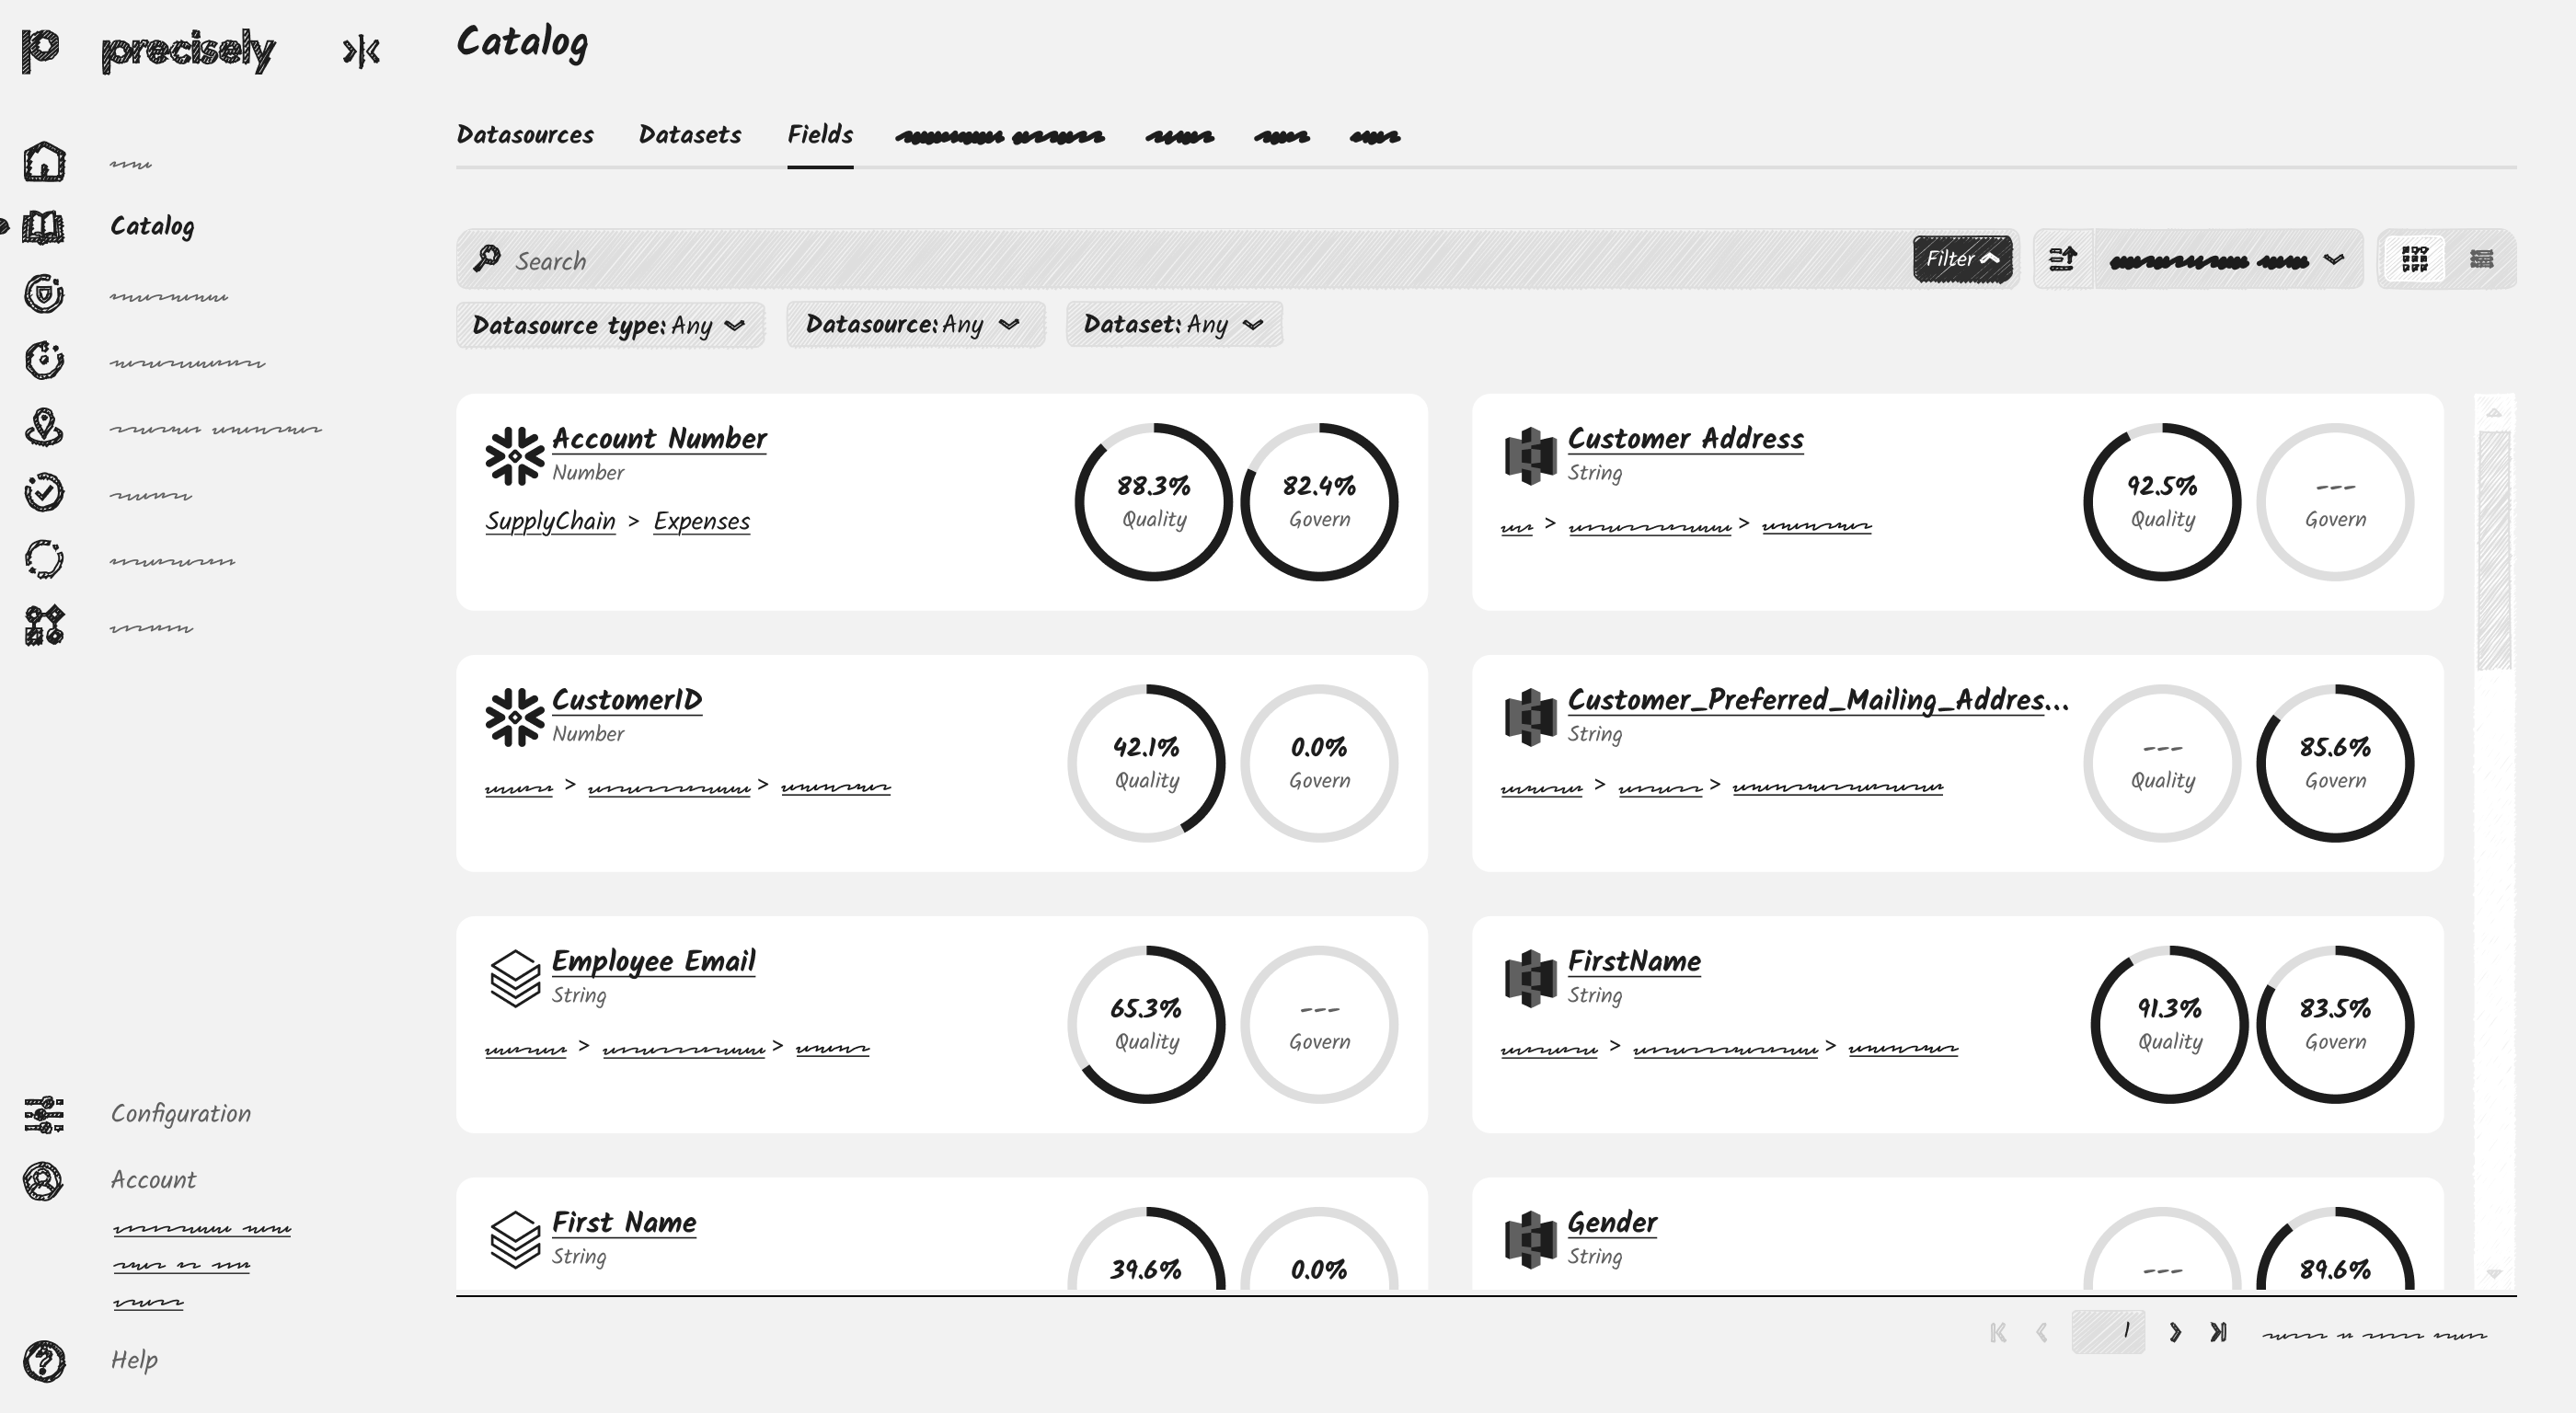The image size is (2576, 1413).
Task: Switch to the Datasources tab
Action: [x=525, y=135]
